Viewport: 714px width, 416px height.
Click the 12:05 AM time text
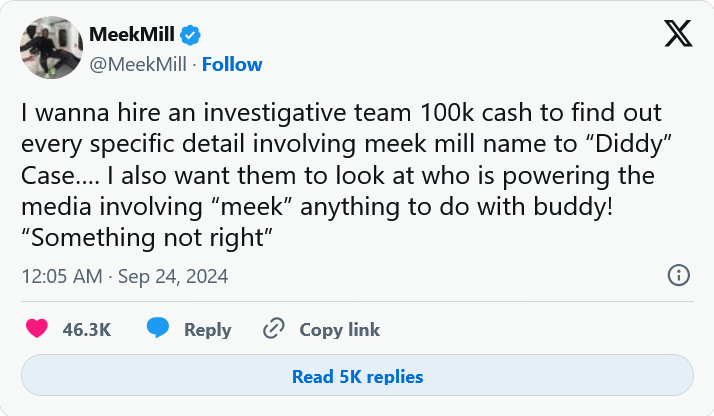(59, 275)
